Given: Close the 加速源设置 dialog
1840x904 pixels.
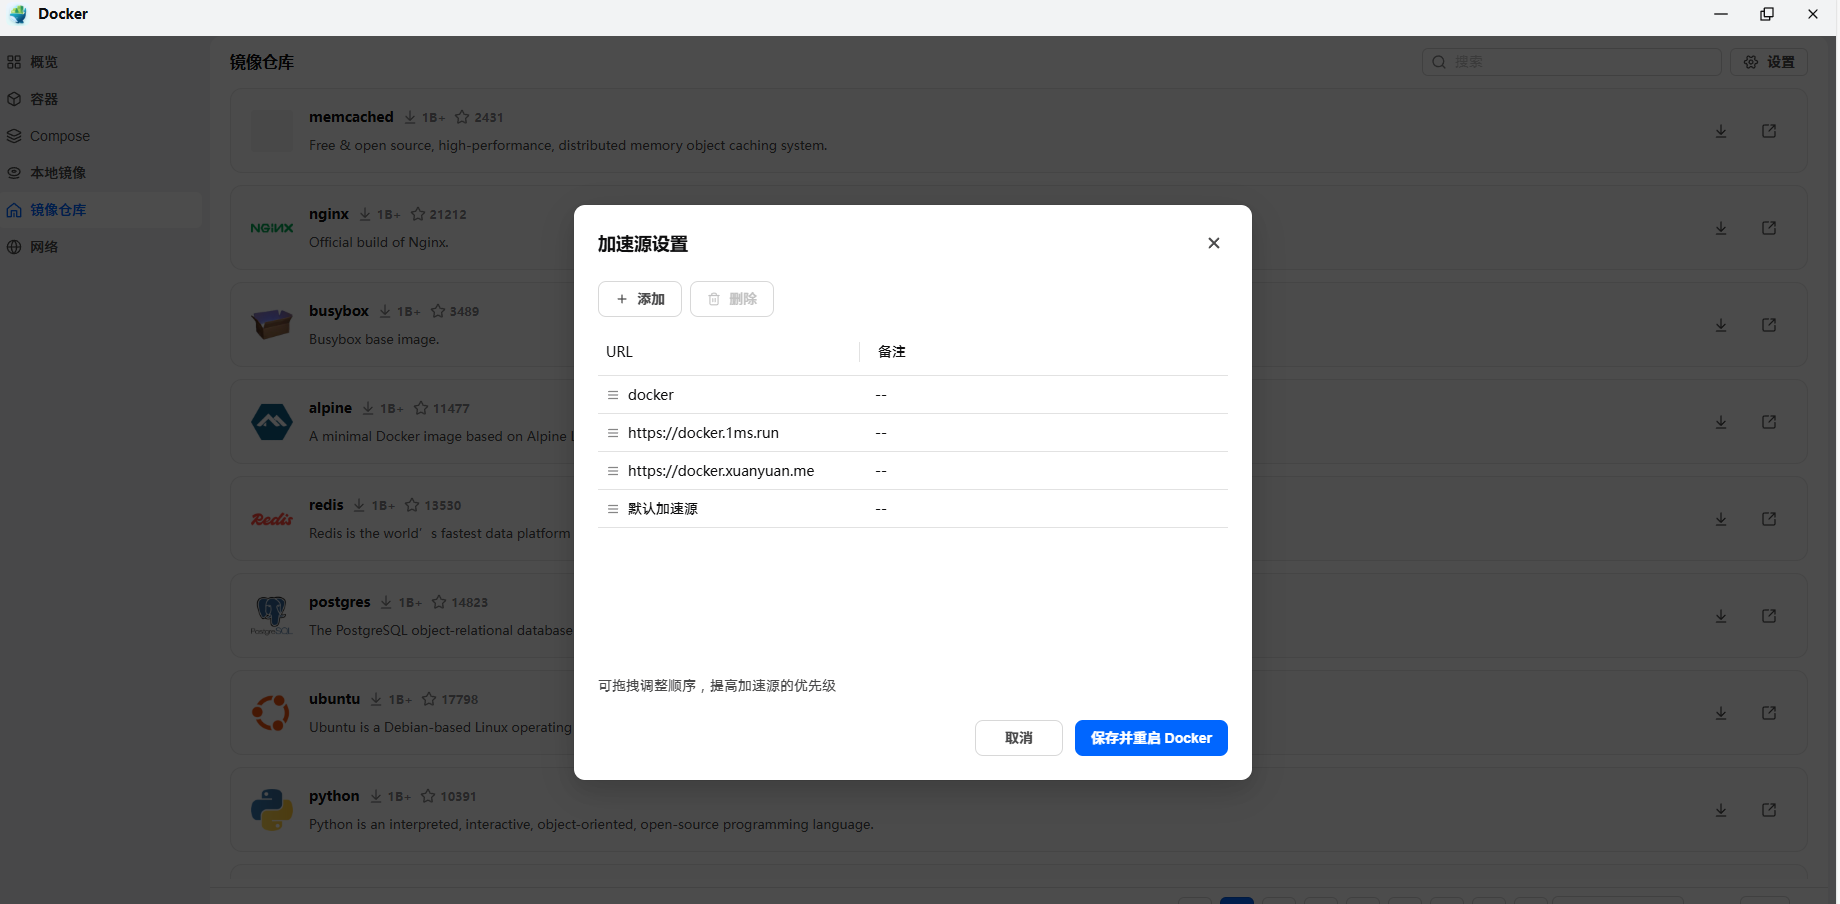Looking at the screenshot, I should pyautogui.click(x=1214, y=243).
